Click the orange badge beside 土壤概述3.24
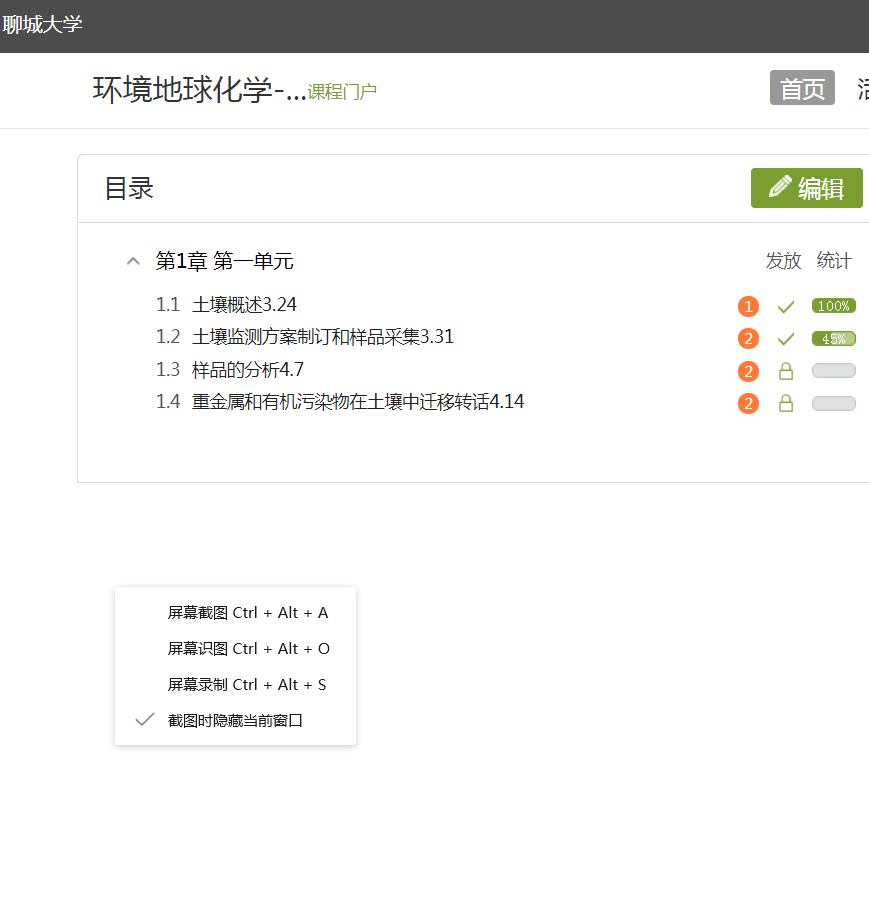The height and width of the screenshot is (898, 869). coord(748,307)
